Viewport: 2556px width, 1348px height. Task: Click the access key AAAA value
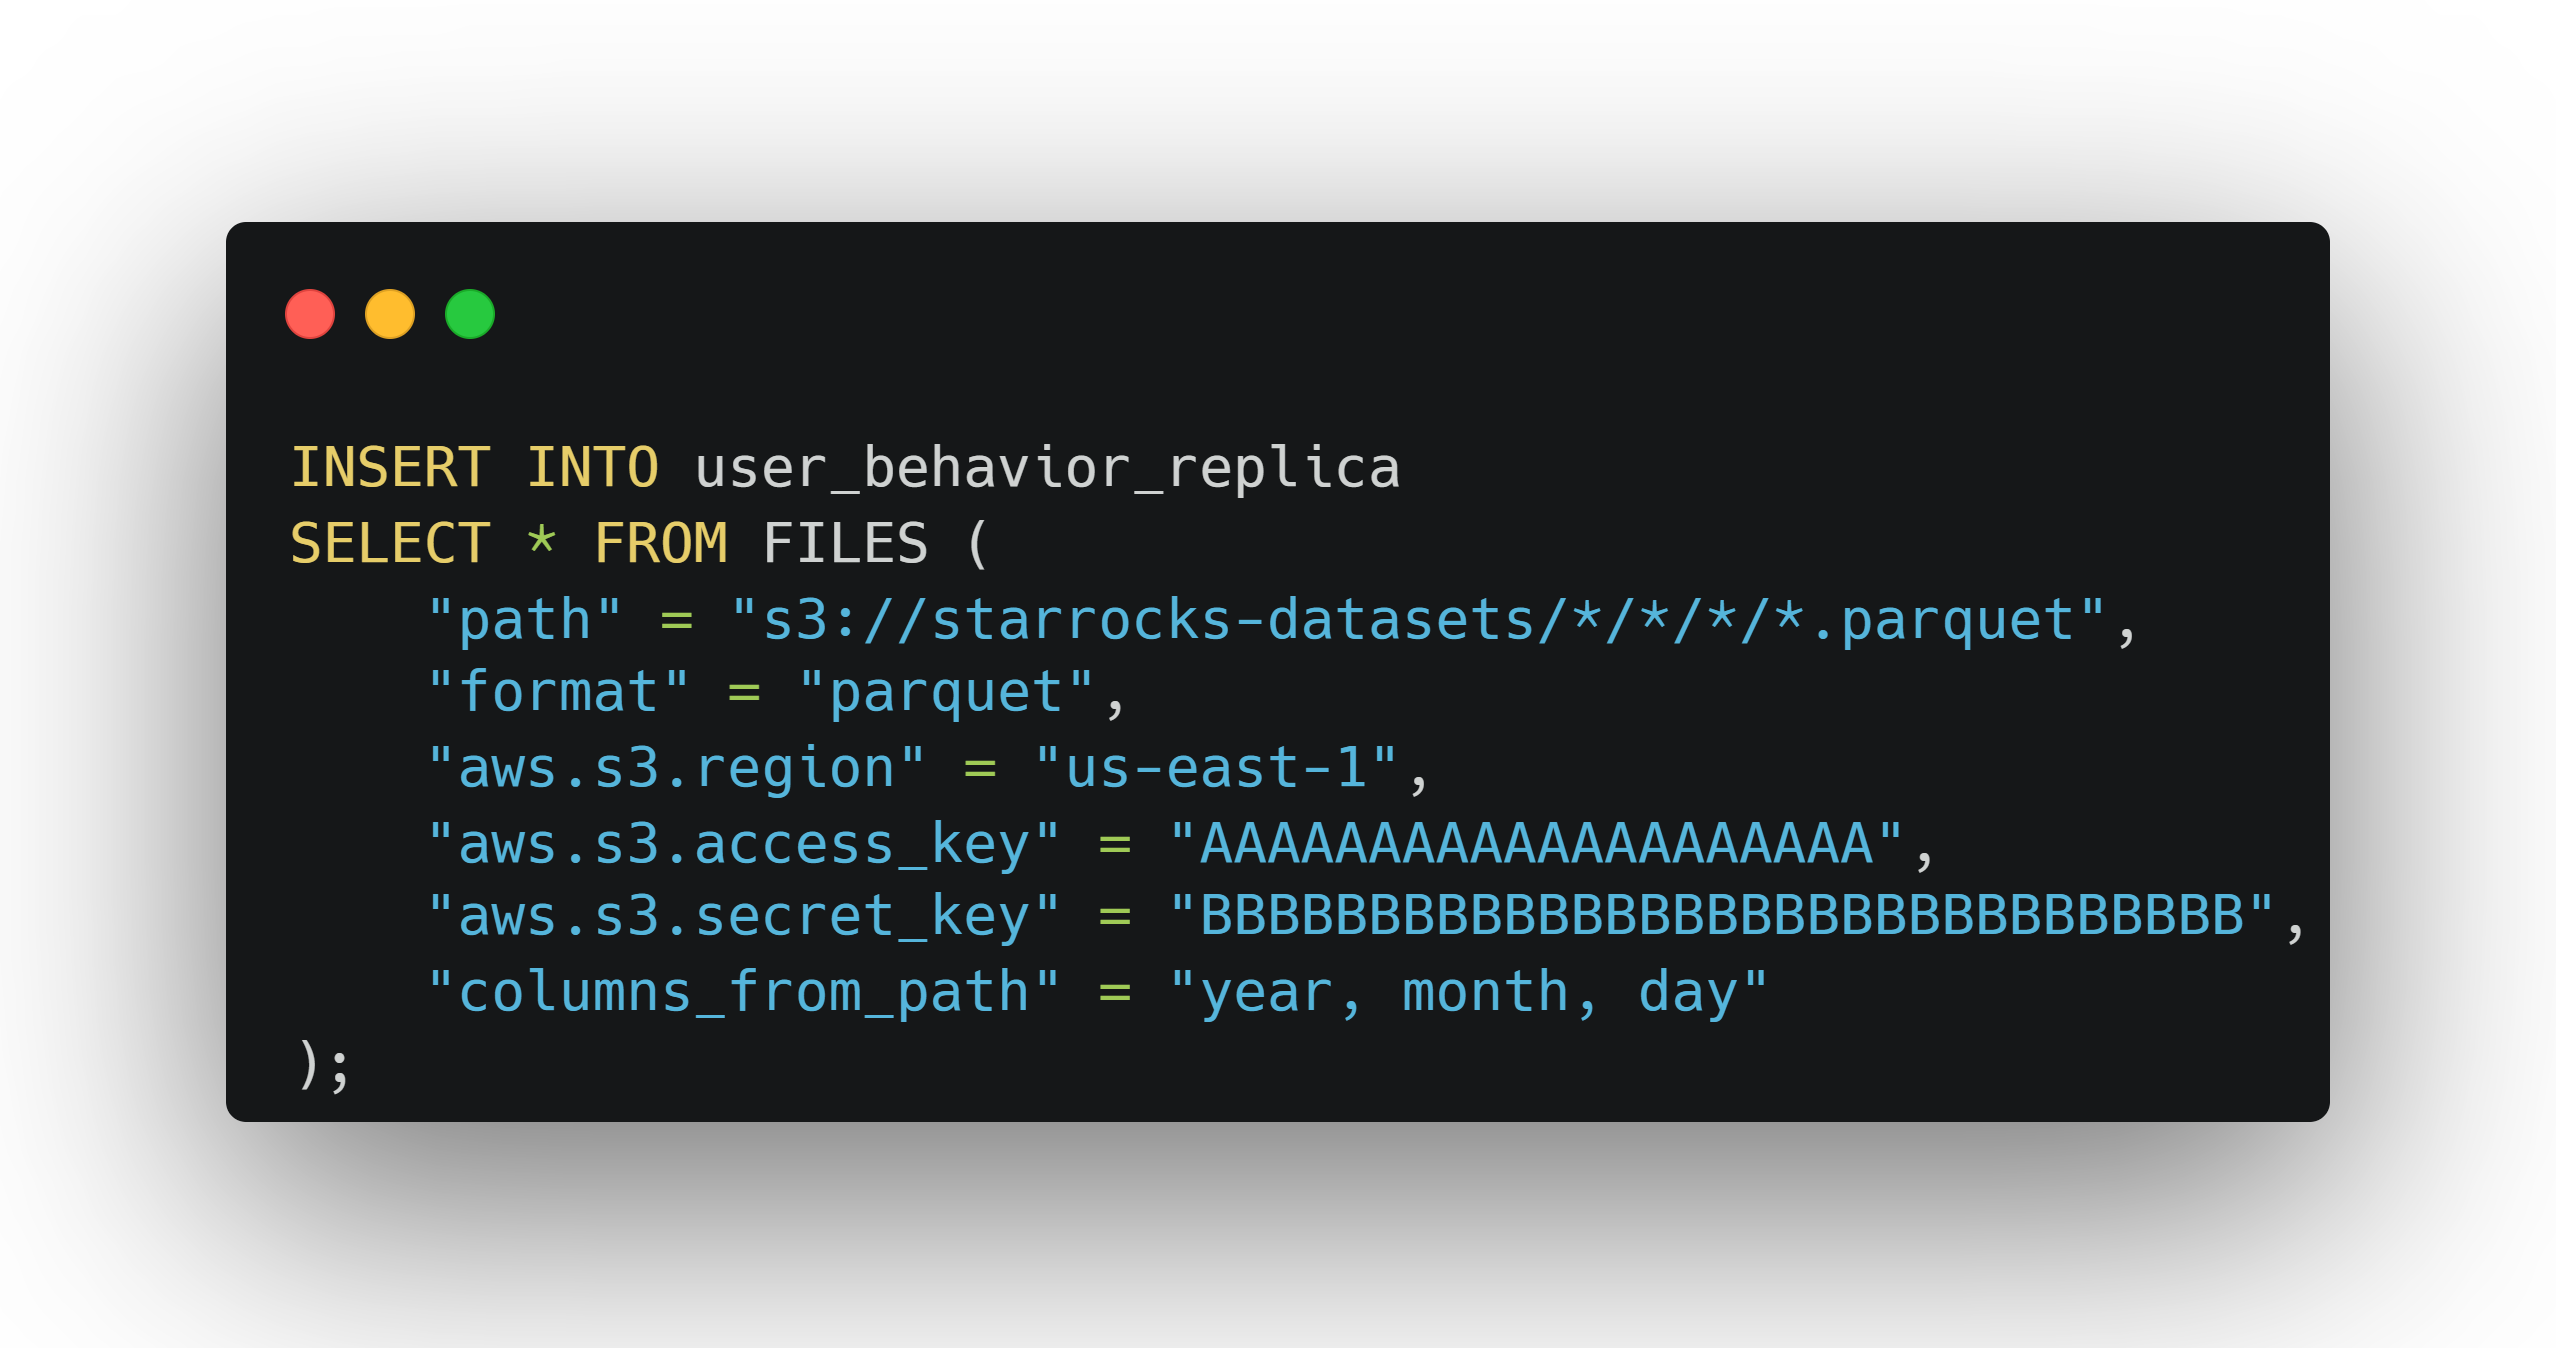(1535, 844)
